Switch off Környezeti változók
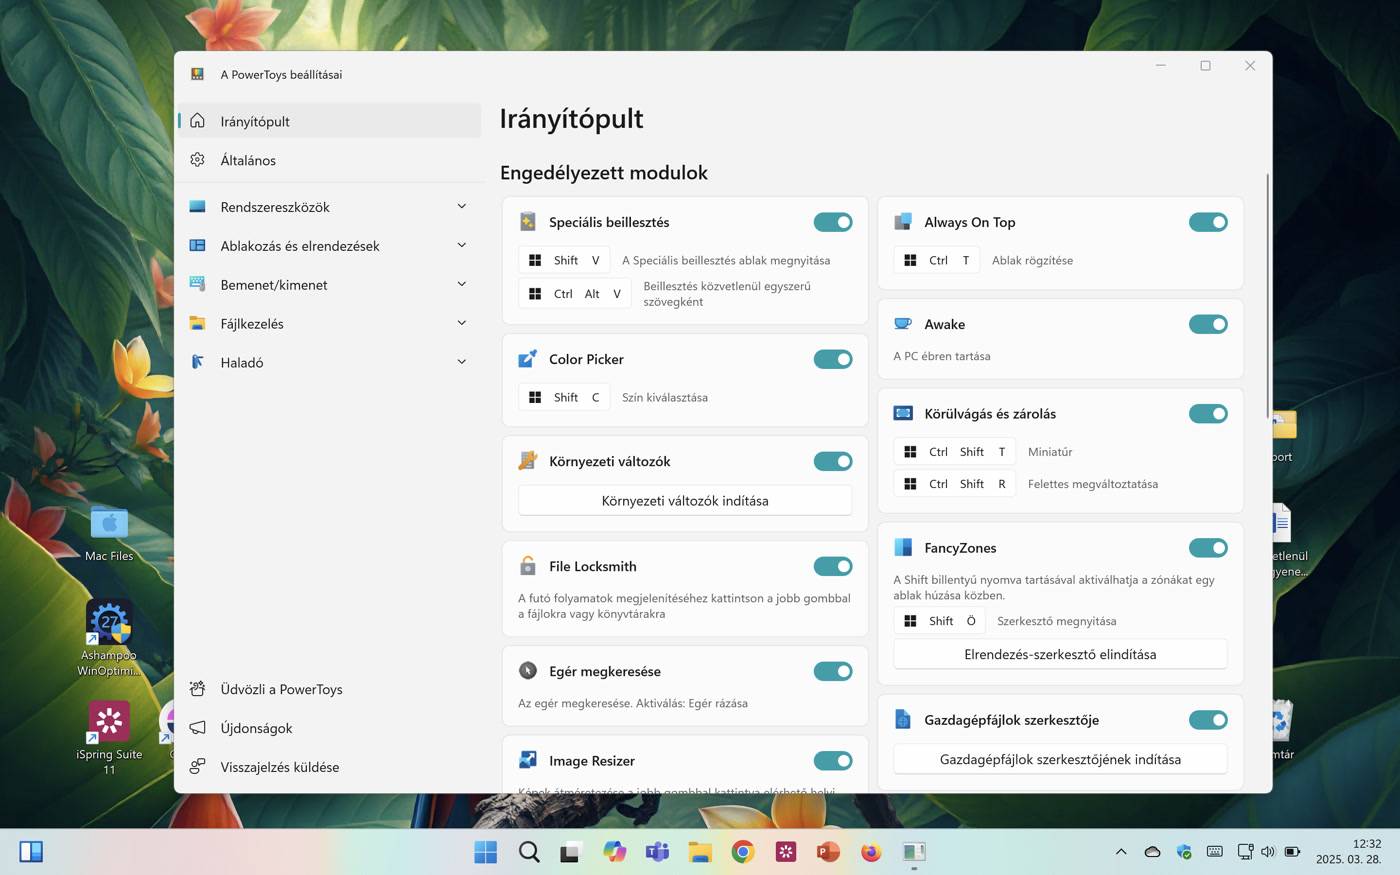The image size is (1400, 875). pos(833,461)
